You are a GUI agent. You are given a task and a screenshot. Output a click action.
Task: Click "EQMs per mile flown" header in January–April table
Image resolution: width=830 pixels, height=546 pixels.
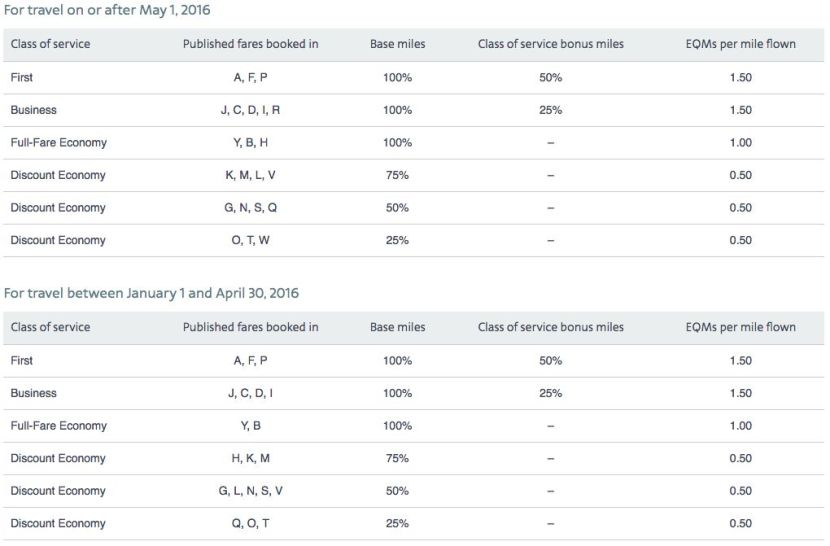tap(741, 327)
